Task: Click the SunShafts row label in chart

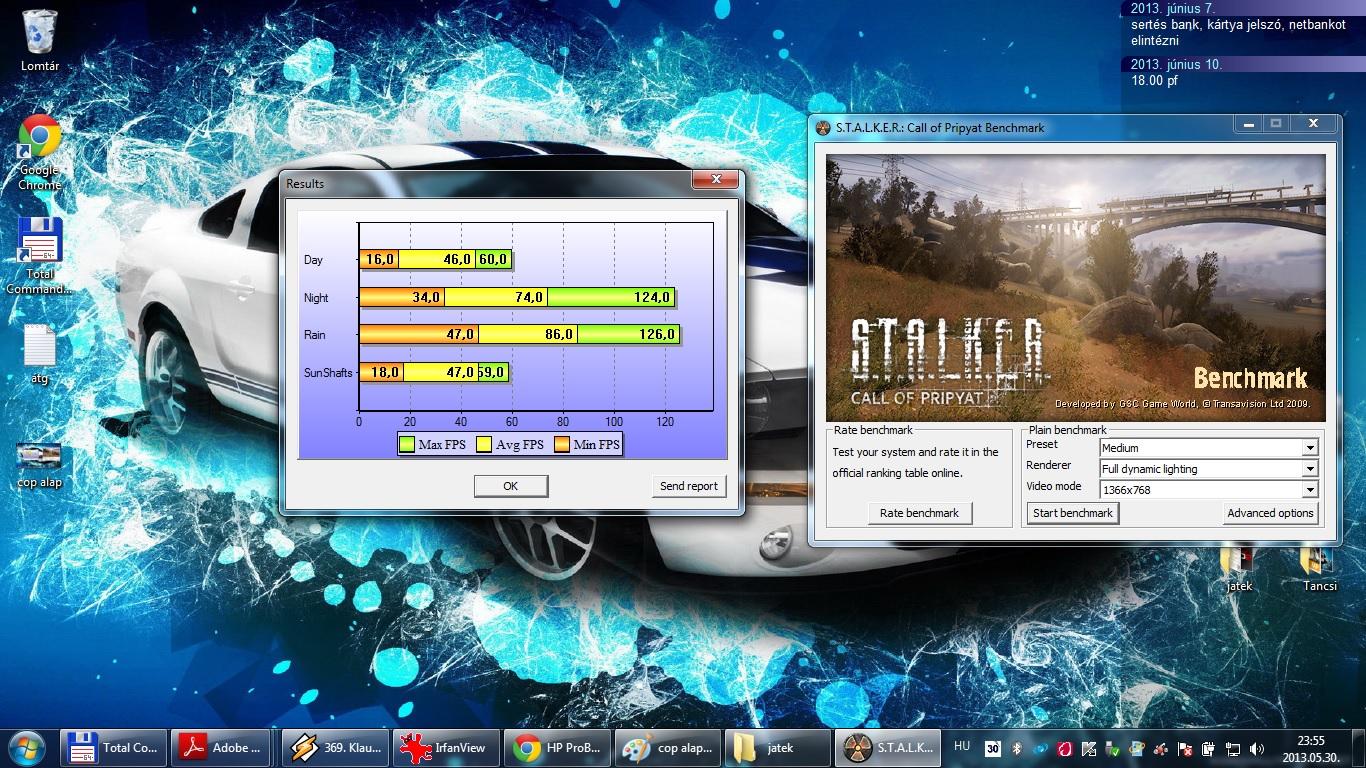Action: 328,373
